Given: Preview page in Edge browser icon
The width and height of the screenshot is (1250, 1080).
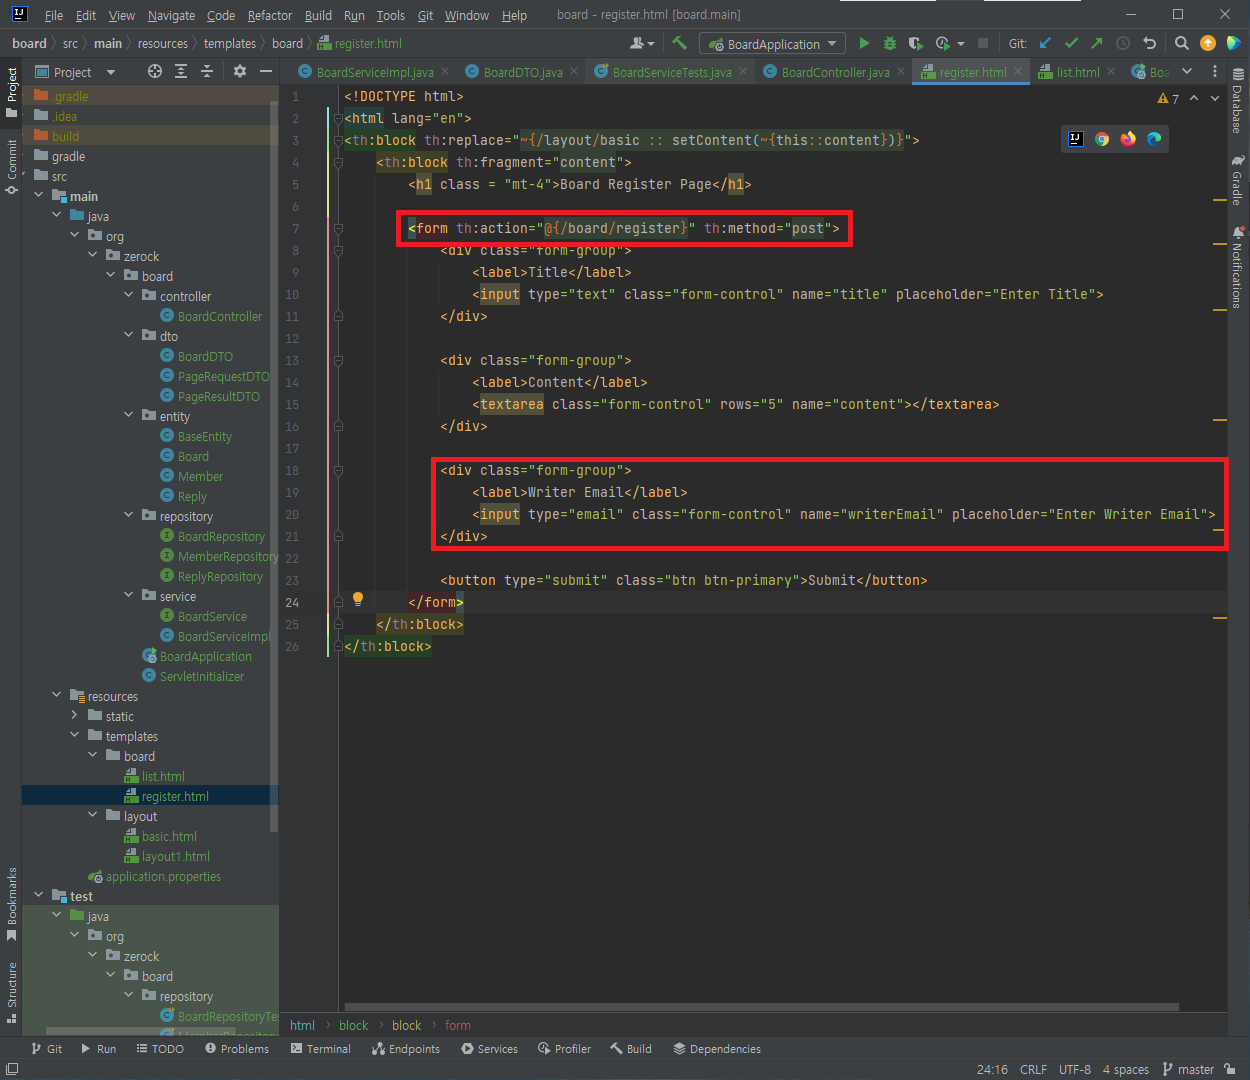Looking at the screenshot, I should (x=1154, y=139).
